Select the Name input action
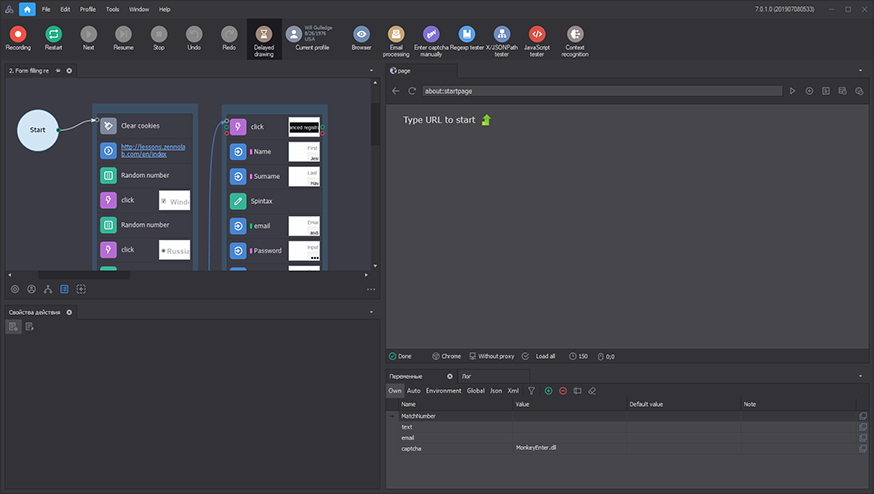This screenshot has width=874, height=494. click(275, 152)
